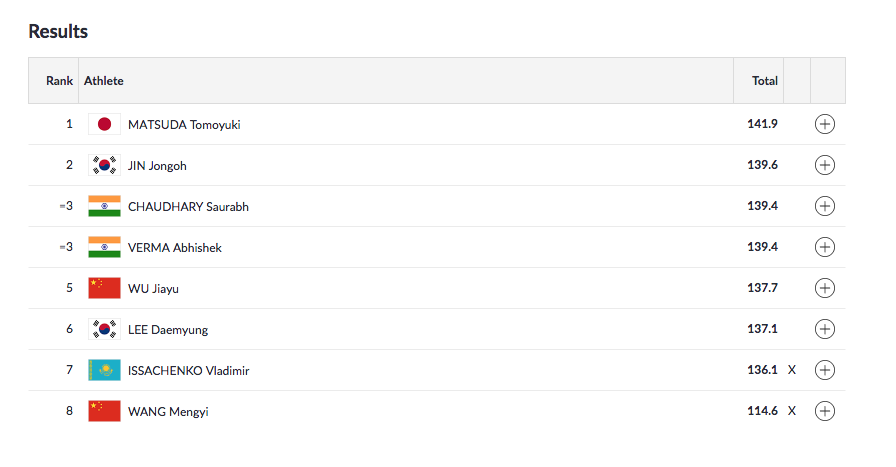Viewport: 896px width, 467px height.
Task: Click Kazakhstan flag beside ISSACHENKO
Action: (104, 370)
